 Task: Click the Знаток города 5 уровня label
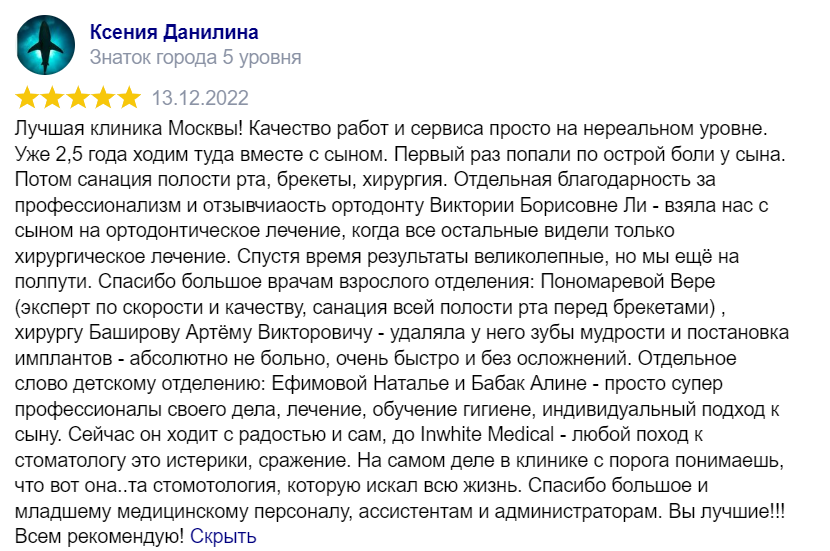click(x=195, y=58)
